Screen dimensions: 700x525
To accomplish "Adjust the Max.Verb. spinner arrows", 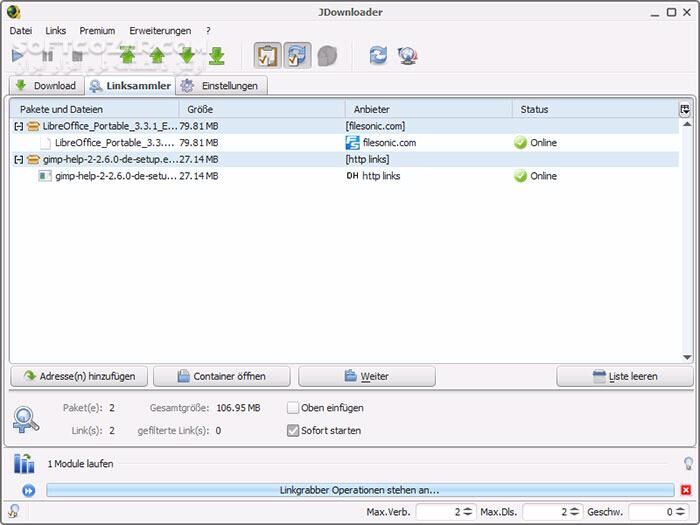I will click(x=467, y=512).
